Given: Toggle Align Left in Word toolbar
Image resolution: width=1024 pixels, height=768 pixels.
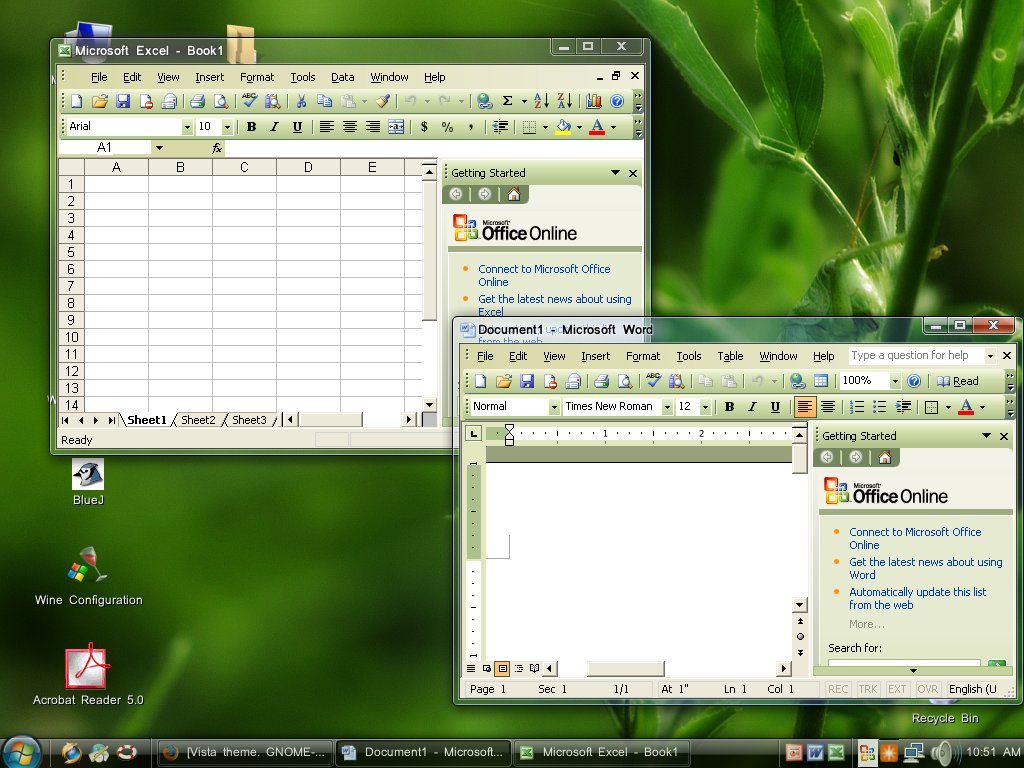Looking at the screenshot, I should [x=805, y=407].
